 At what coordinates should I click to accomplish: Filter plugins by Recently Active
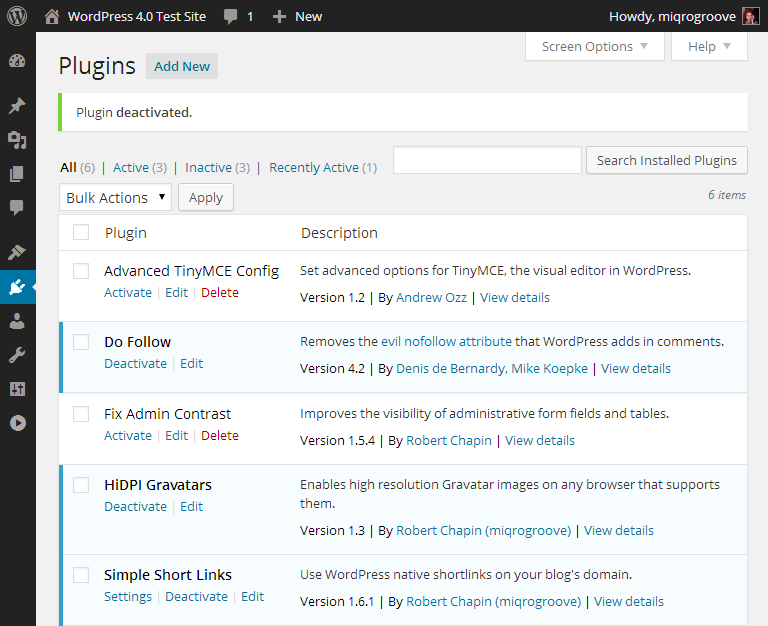pyautogui.click(x=323, y=168)
